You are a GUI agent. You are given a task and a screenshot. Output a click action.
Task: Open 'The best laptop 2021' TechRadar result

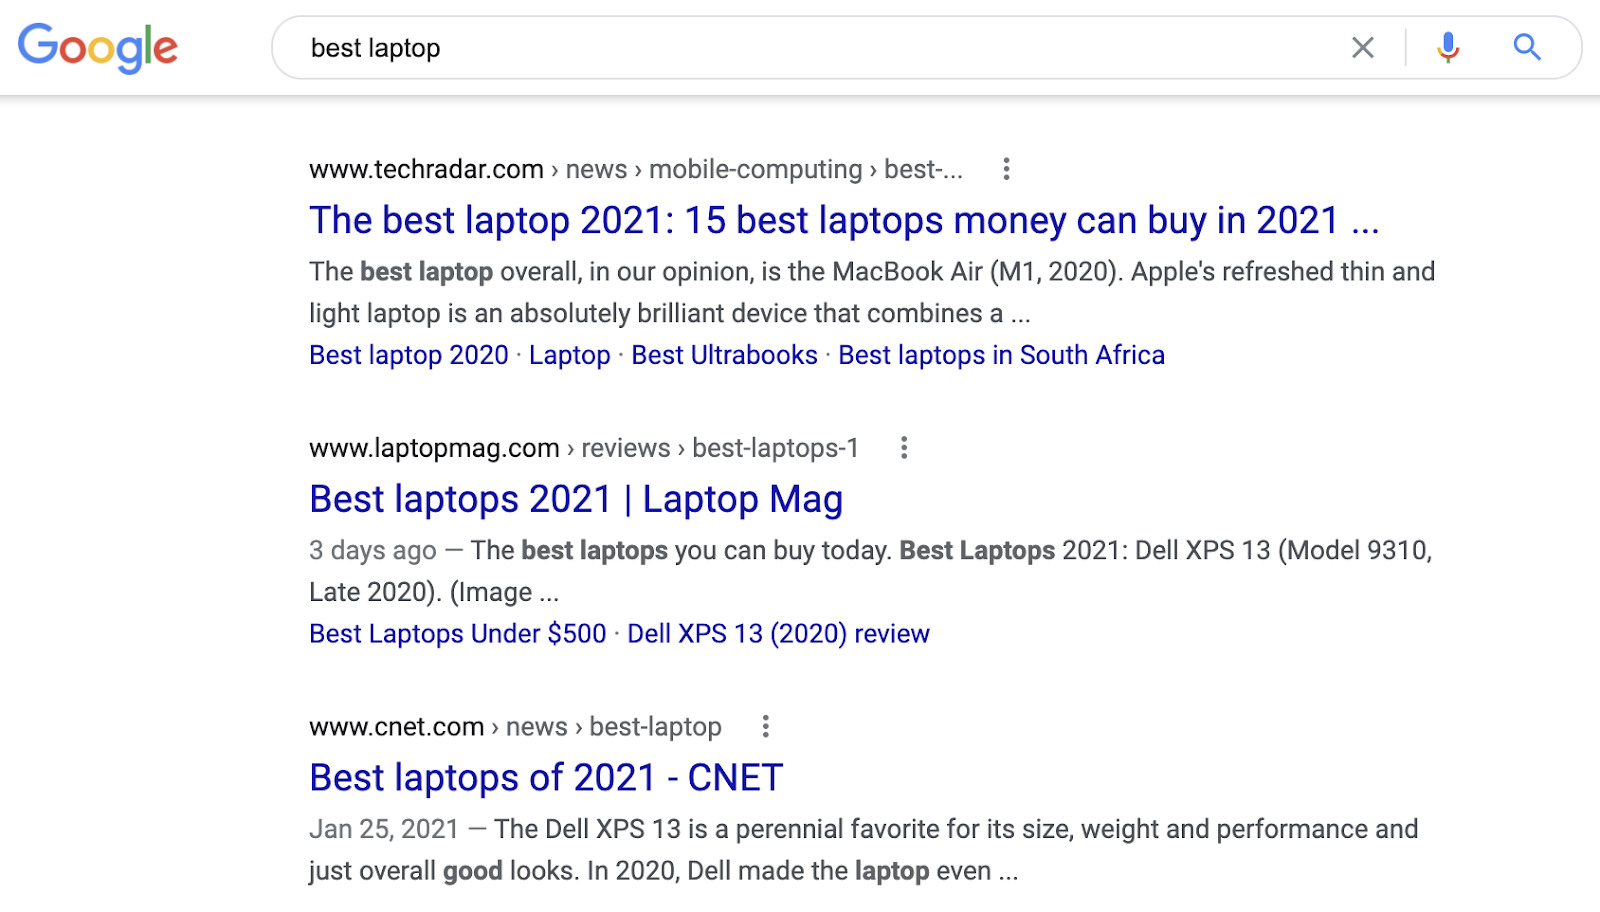coord(843,221)
